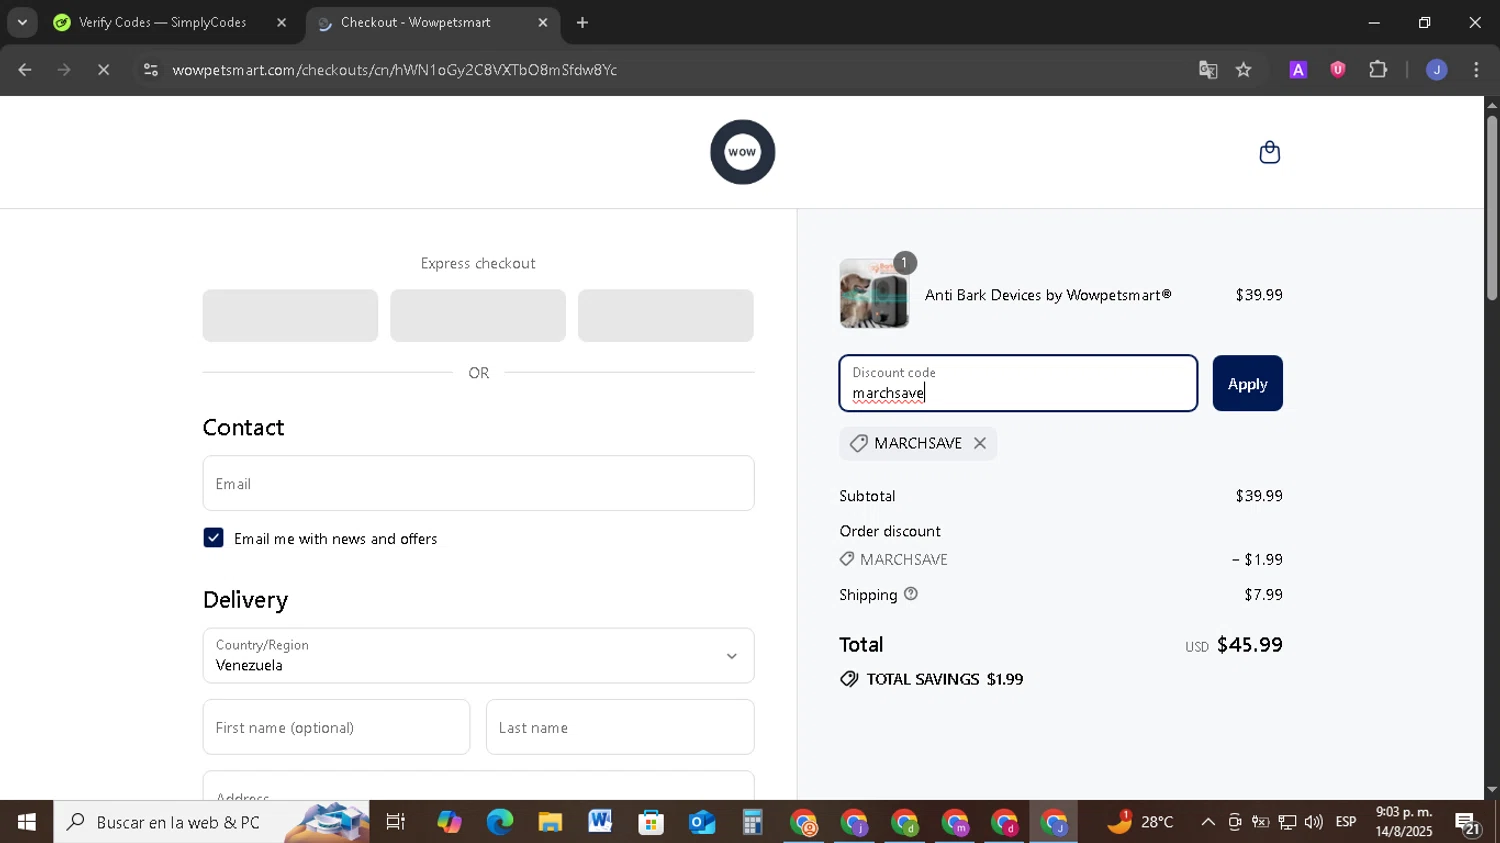Click the taskbar search box
This screenshot has height=843, width=1500.
click(211, 822)
